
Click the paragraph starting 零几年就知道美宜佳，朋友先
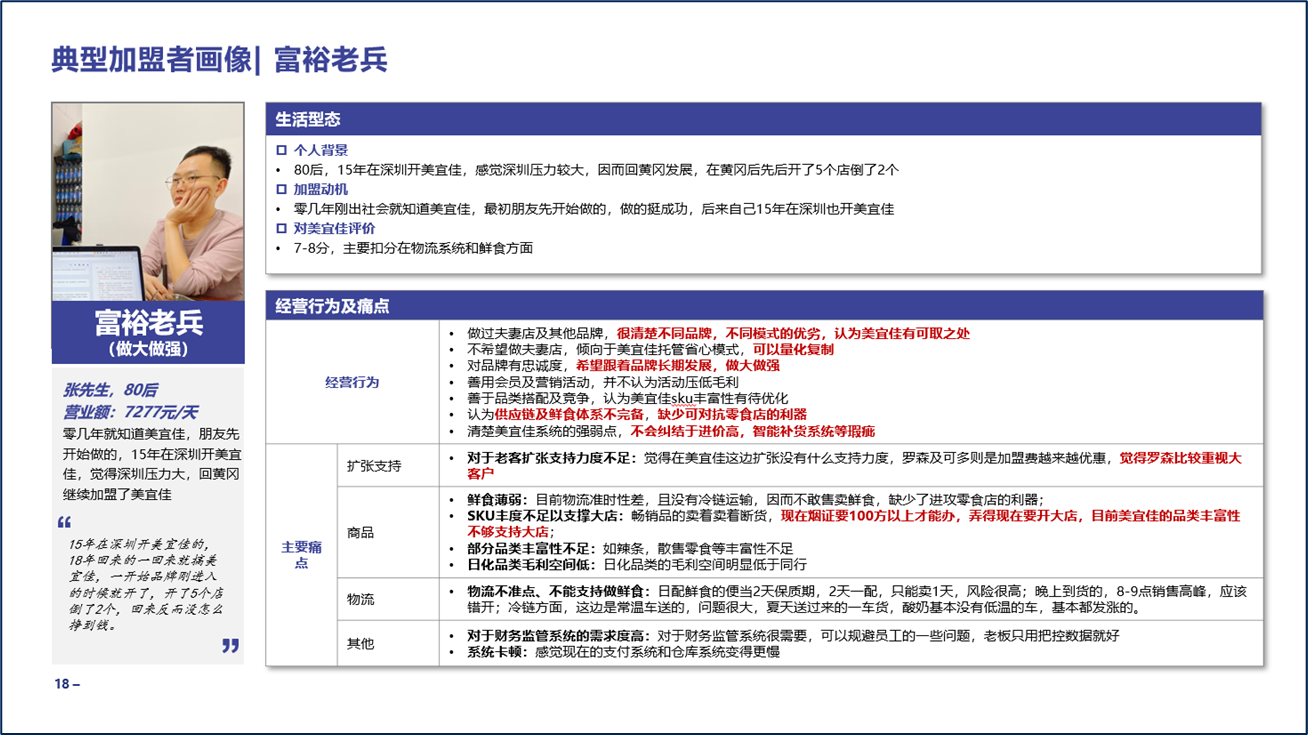(x=151, y=464)
